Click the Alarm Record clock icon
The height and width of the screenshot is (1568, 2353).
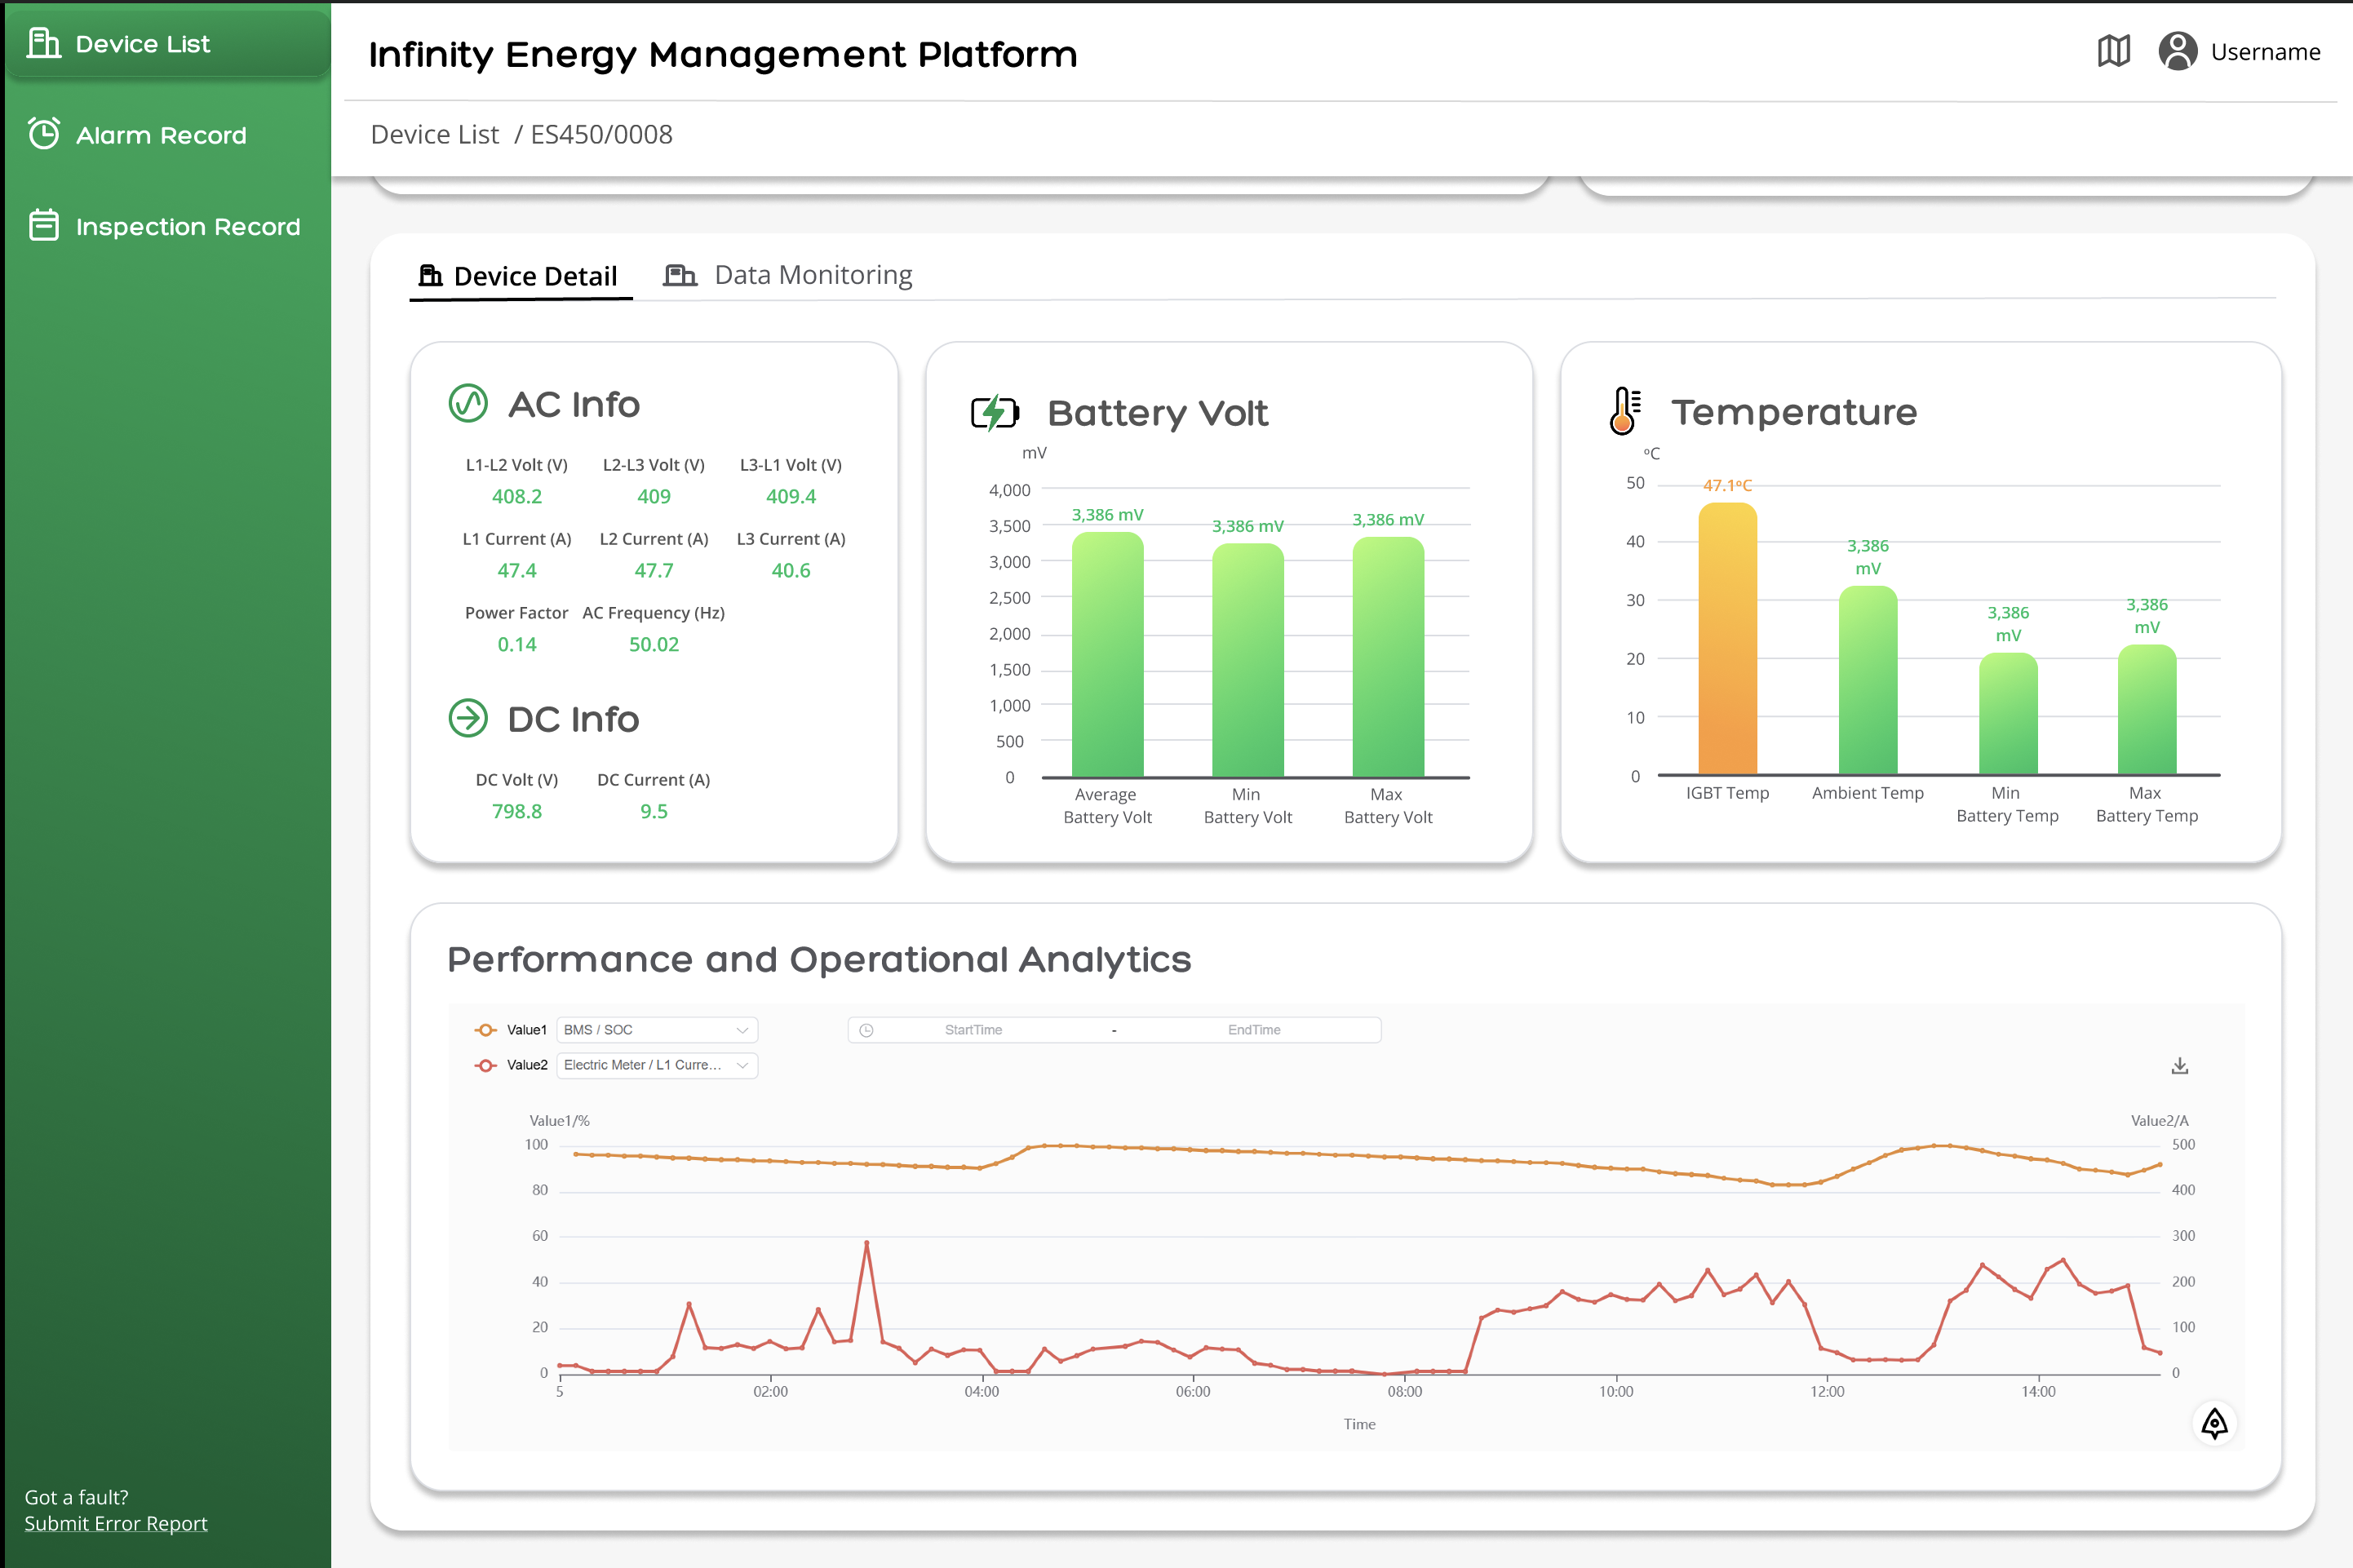pyautogui.click(x=44, y=134)
